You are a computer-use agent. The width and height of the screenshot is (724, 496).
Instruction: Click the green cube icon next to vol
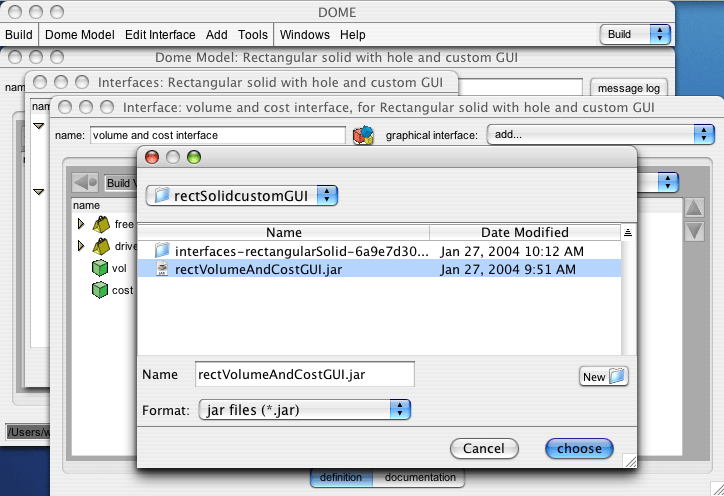[100, 268]
